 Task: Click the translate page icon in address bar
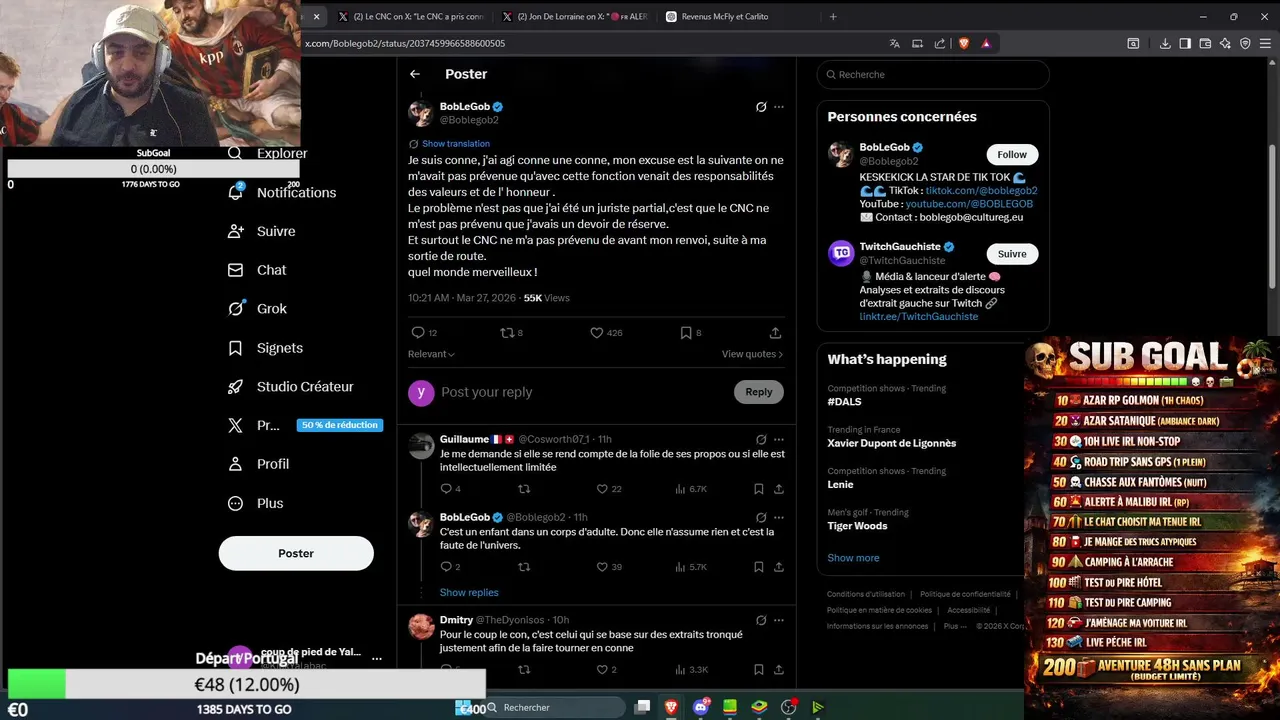(x=895, y=43)
